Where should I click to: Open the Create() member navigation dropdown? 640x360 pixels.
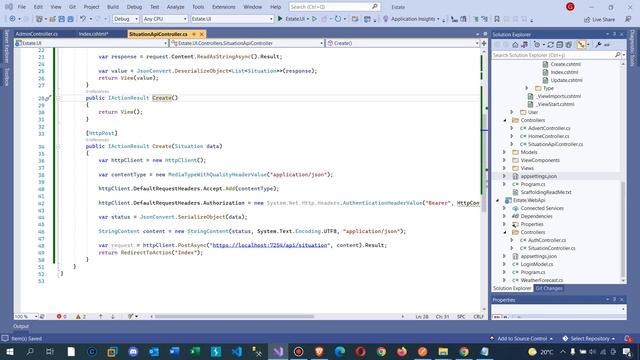pyautogui.click(x=403, y=43)
